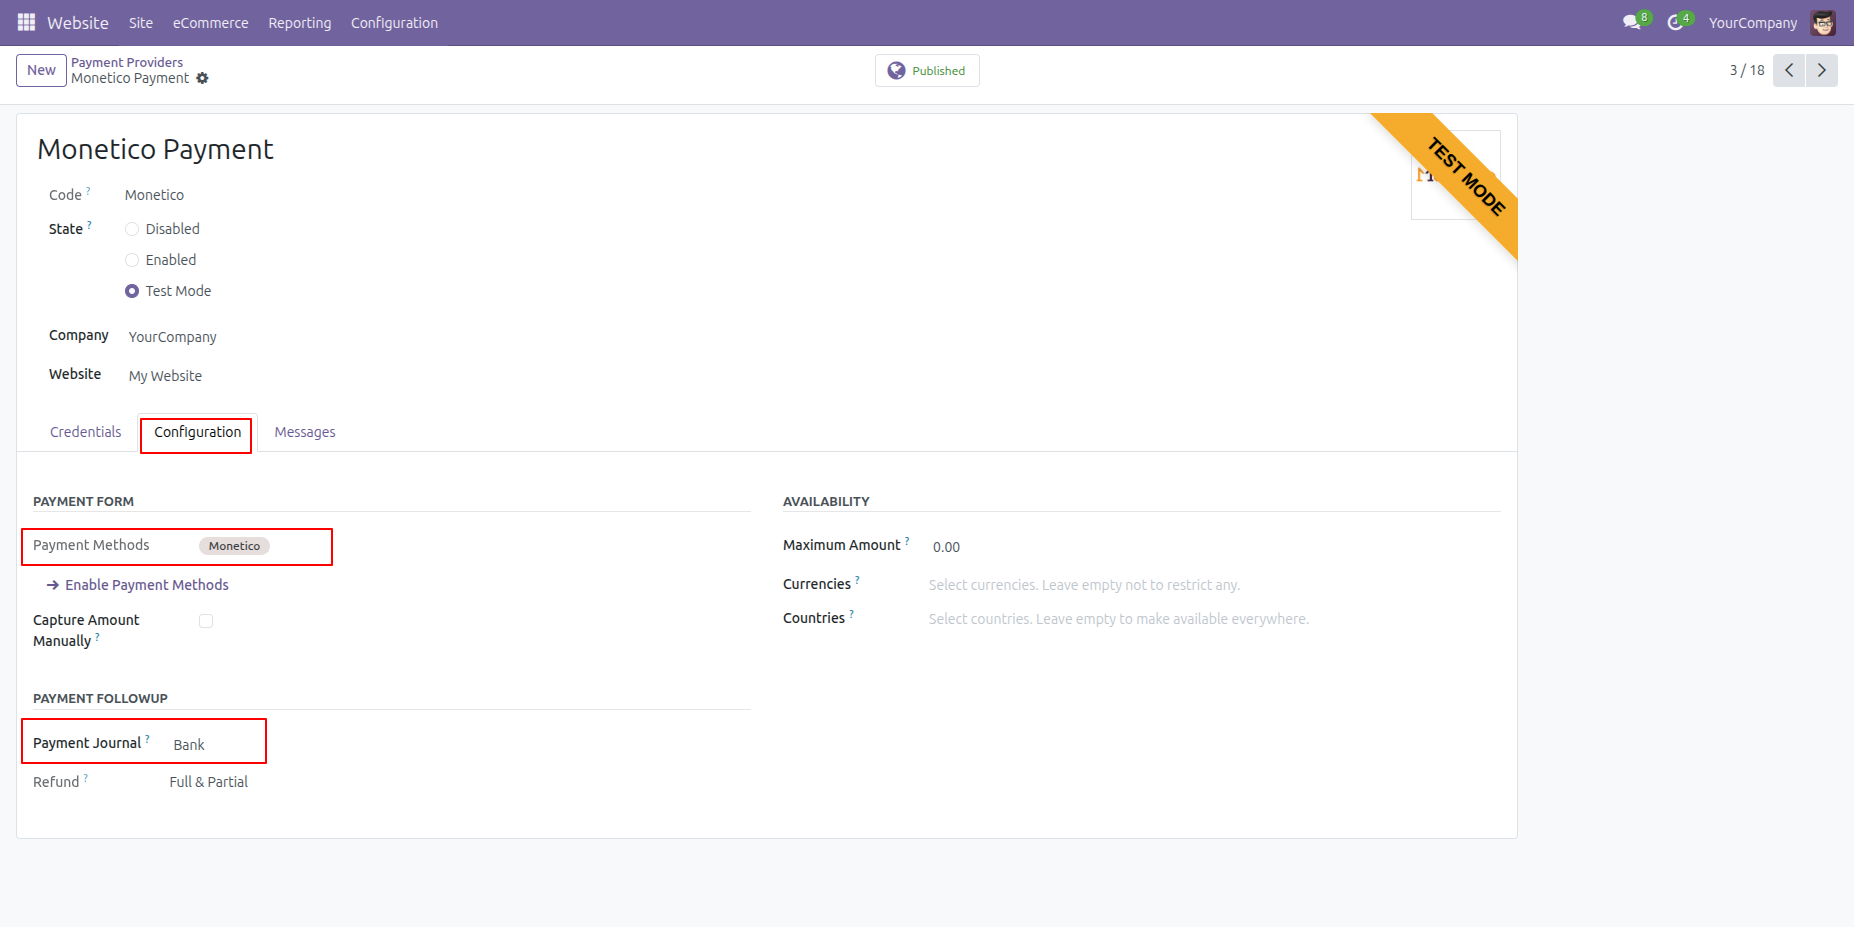Edit the Monetico Payment name field

click(155, 149)
